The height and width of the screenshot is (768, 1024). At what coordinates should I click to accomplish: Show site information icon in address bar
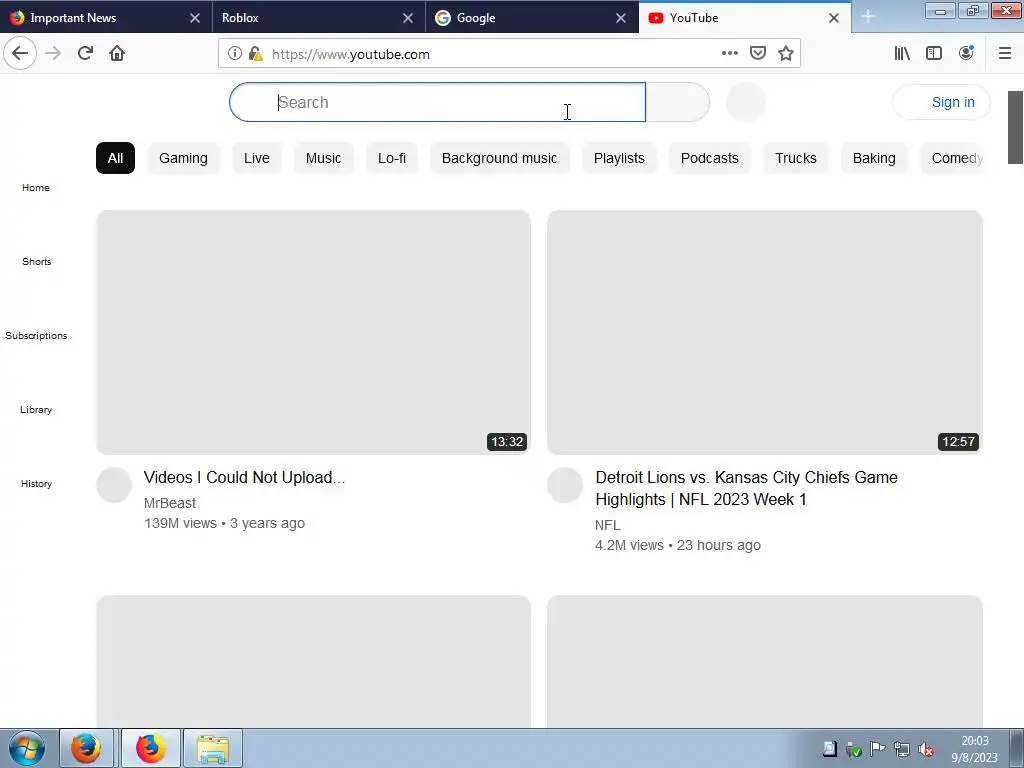coord(234,54)
